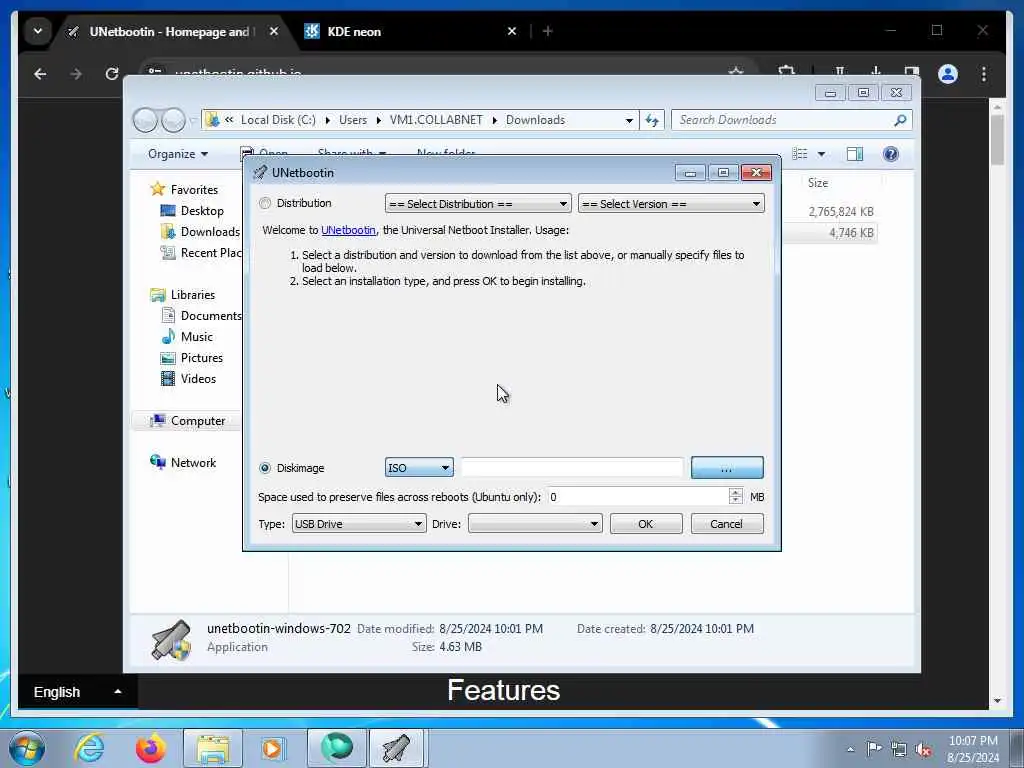Select Downloads in Explorer sidebar
The image size is (1024, 768).
210,232
